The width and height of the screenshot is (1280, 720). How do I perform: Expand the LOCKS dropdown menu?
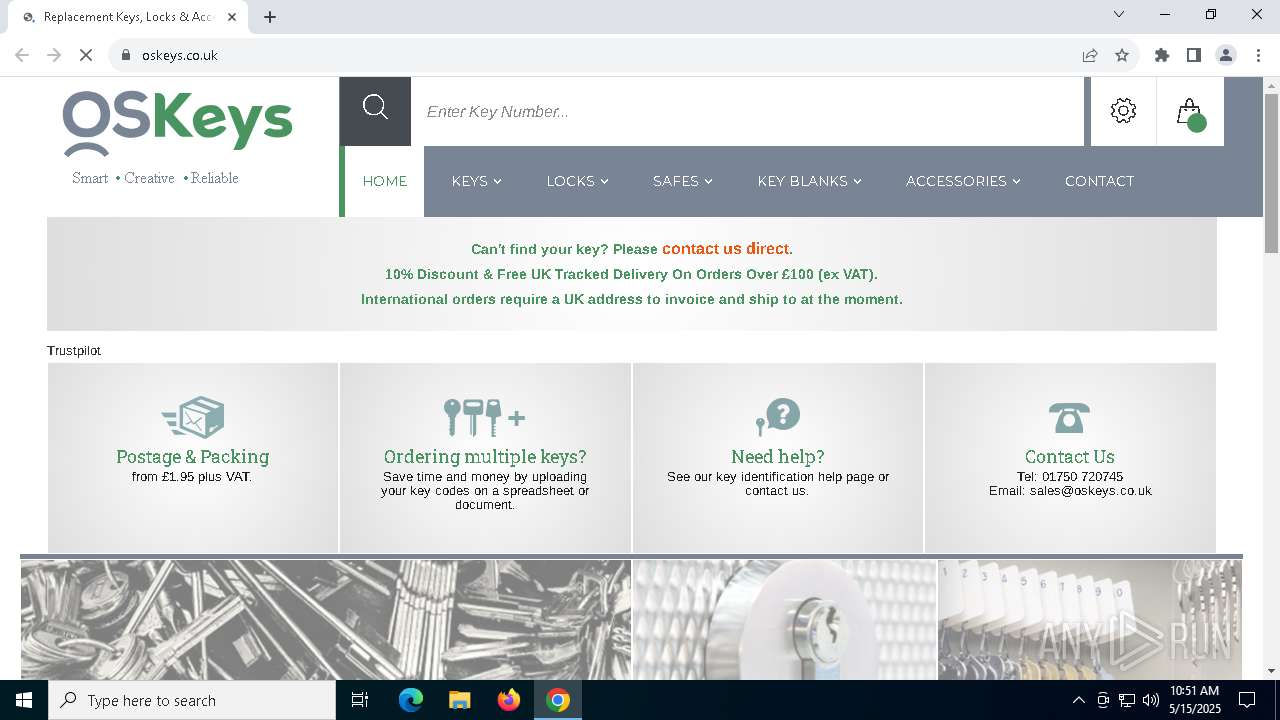tap(577, 181)
